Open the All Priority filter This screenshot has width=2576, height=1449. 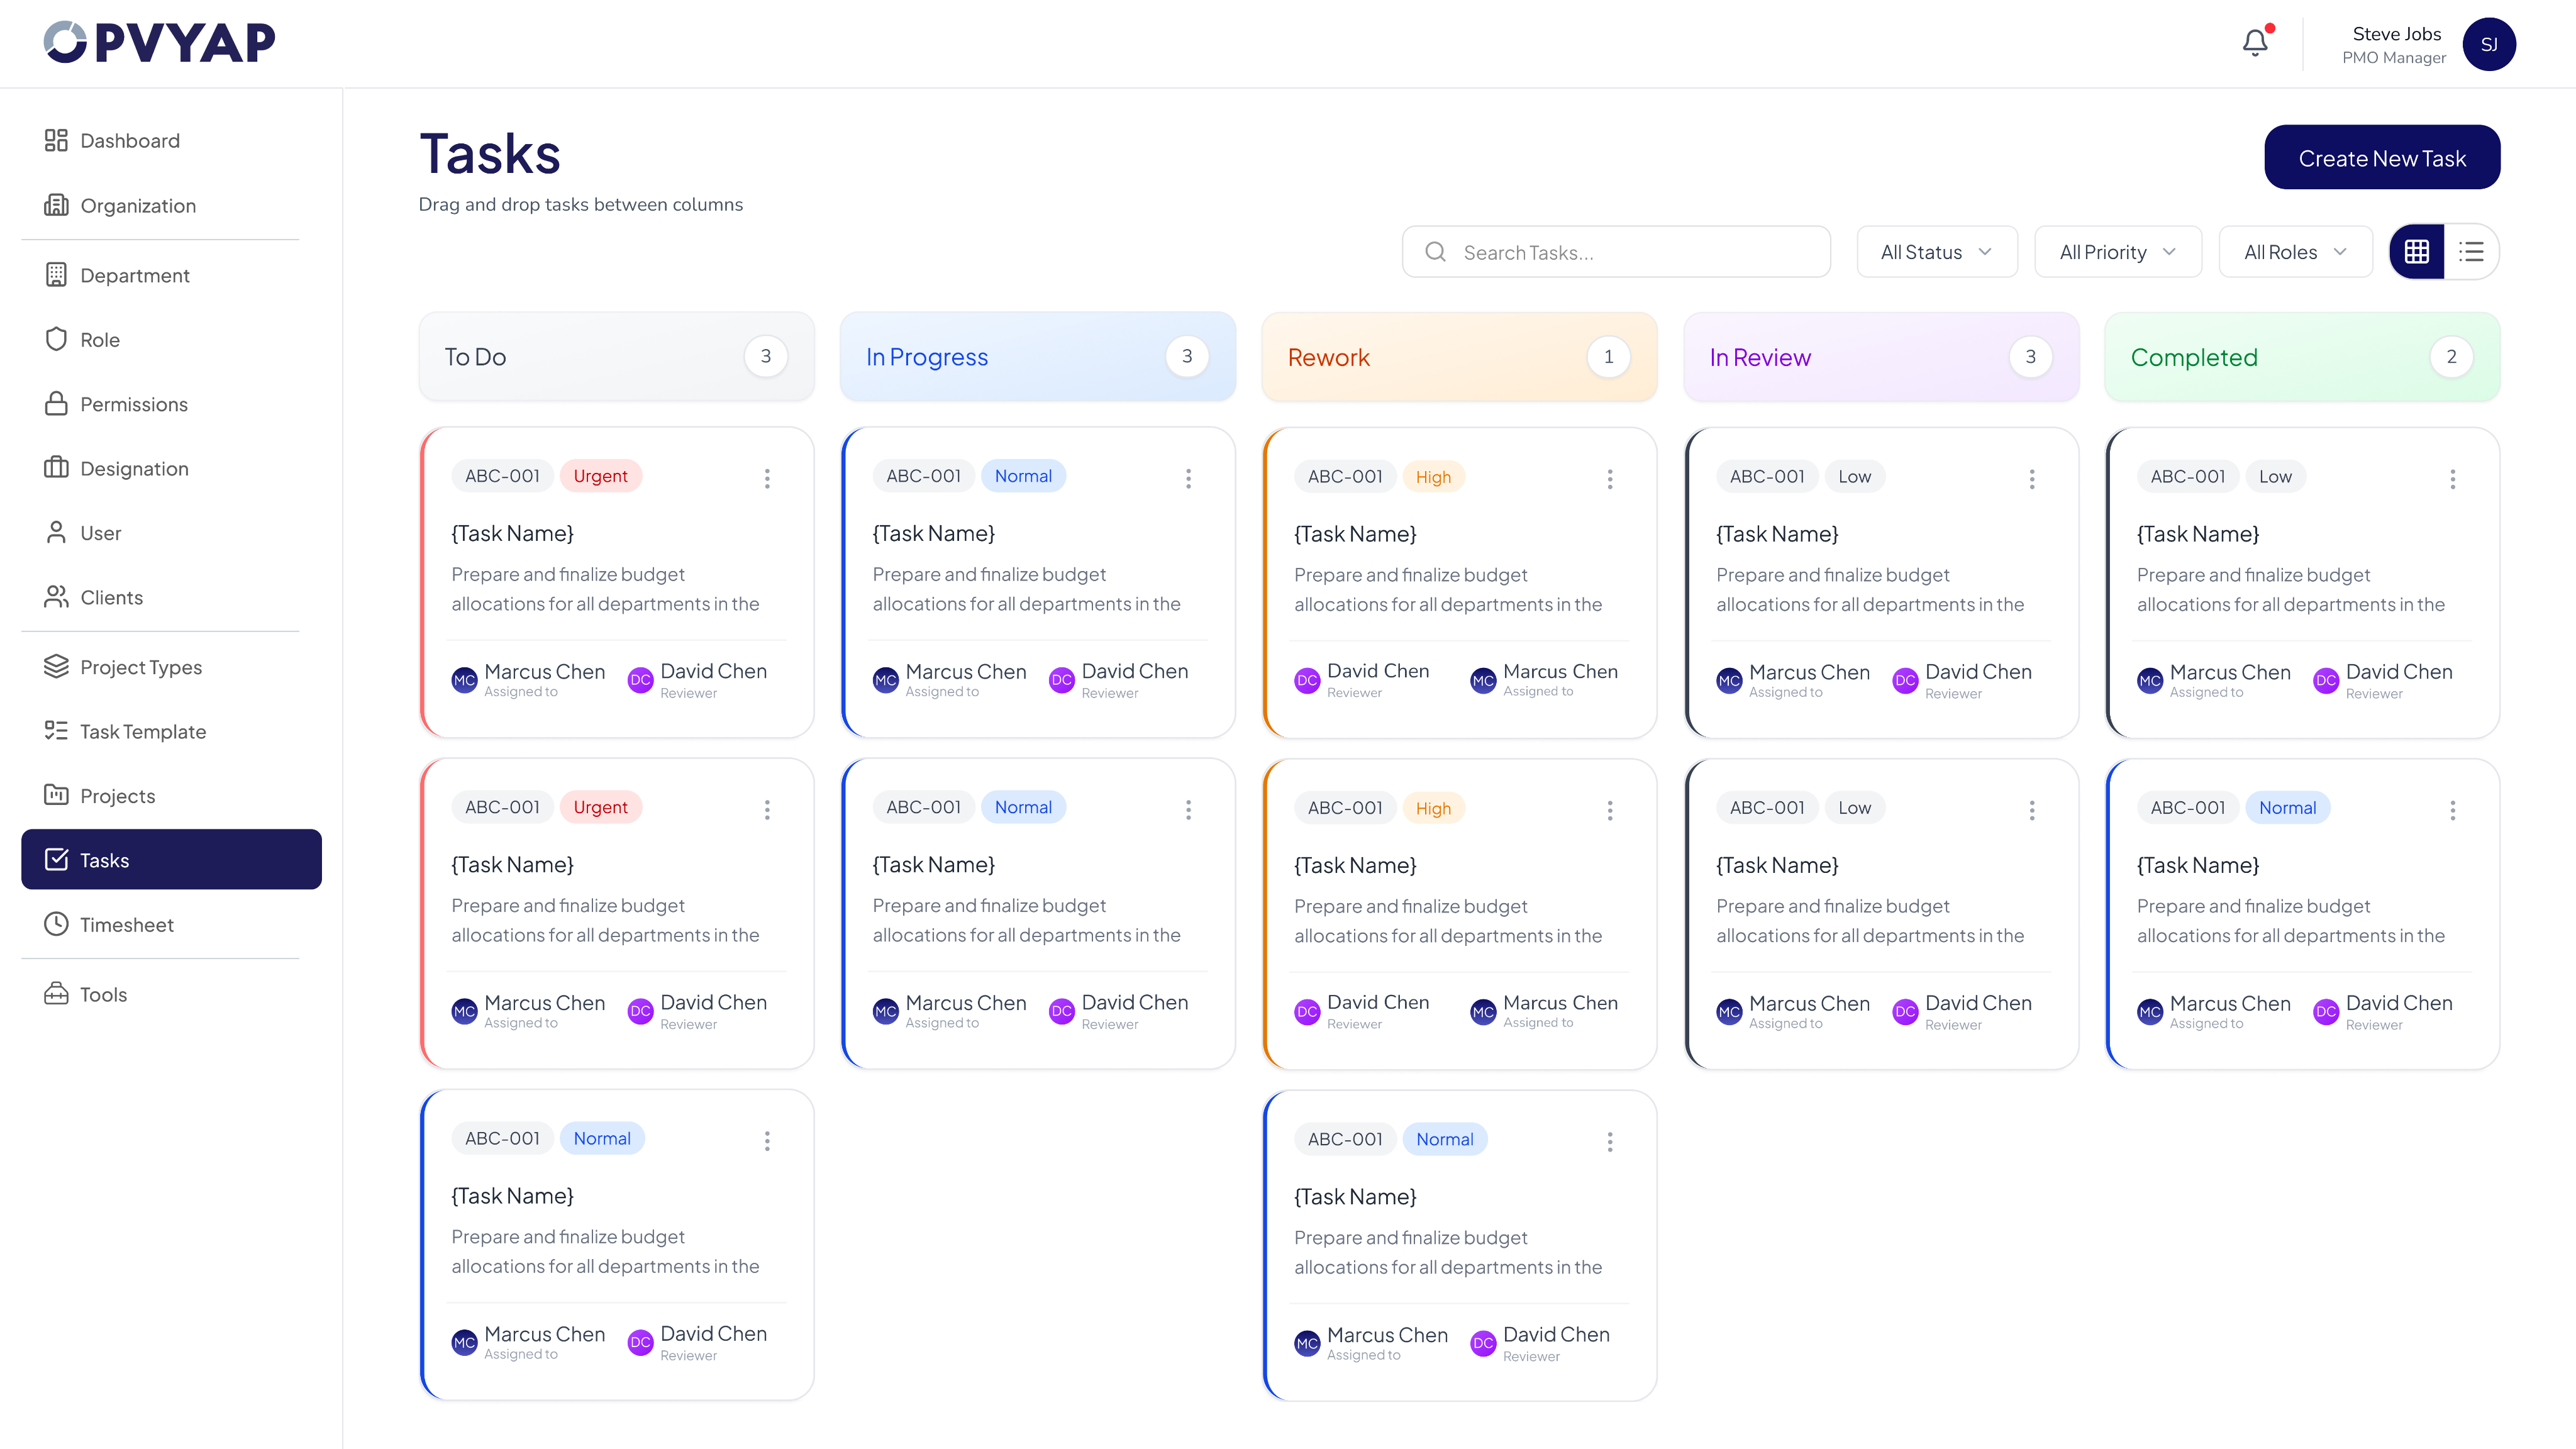coord(2117,251)
